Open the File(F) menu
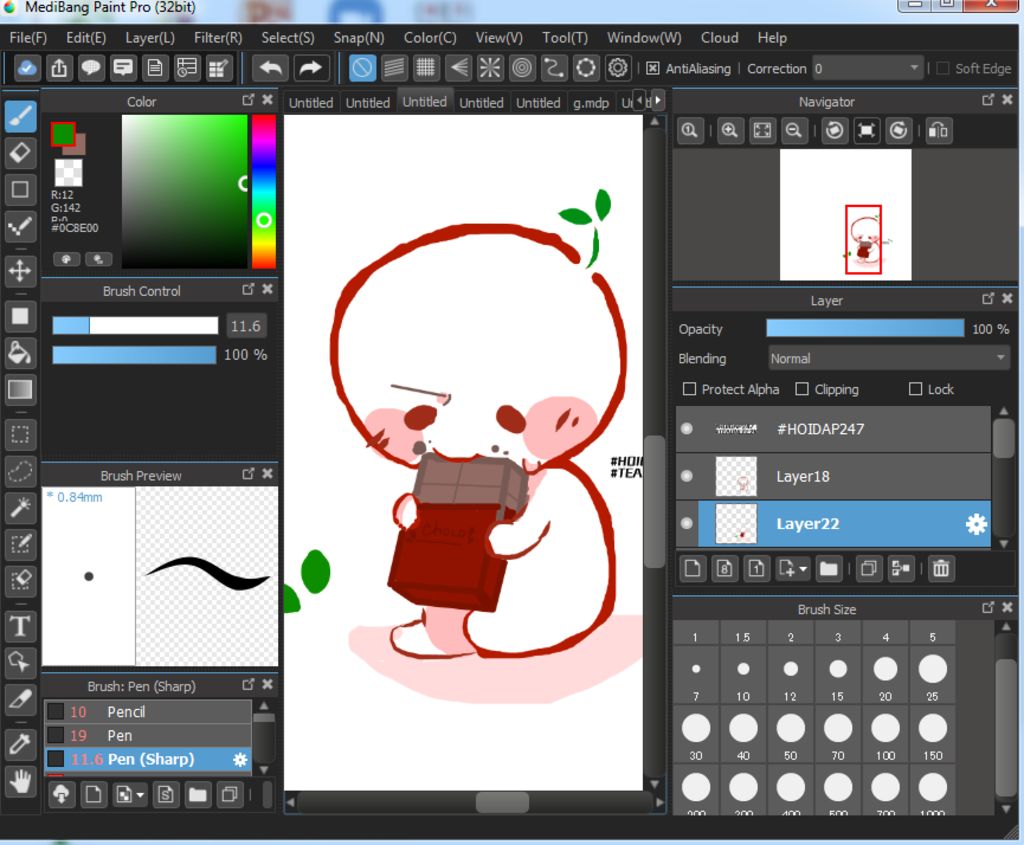1024x845 pixels. pyautogui.click(x=28, y=38)
